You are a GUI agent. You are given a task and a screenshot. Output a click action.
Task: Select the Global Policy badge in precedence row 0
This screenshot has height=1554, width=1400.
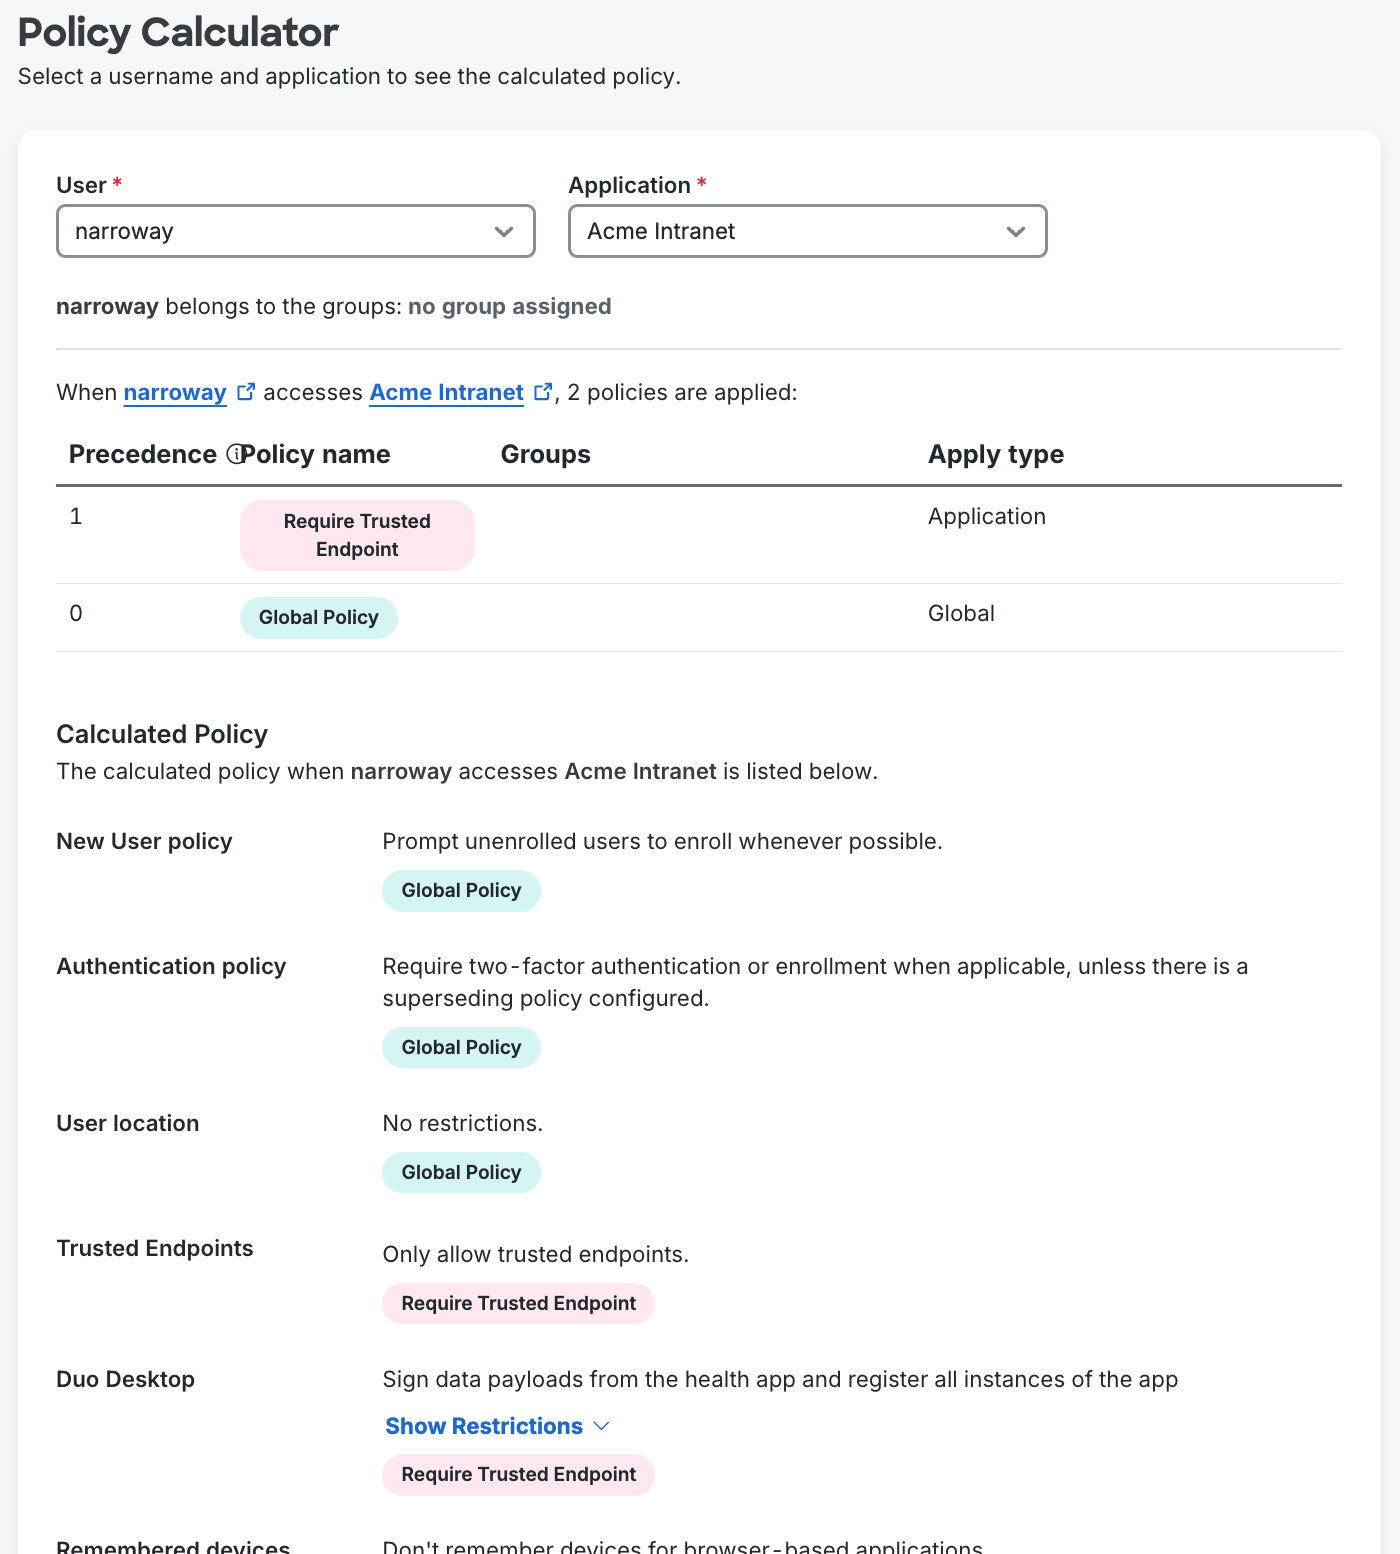(x=318, y=617)
